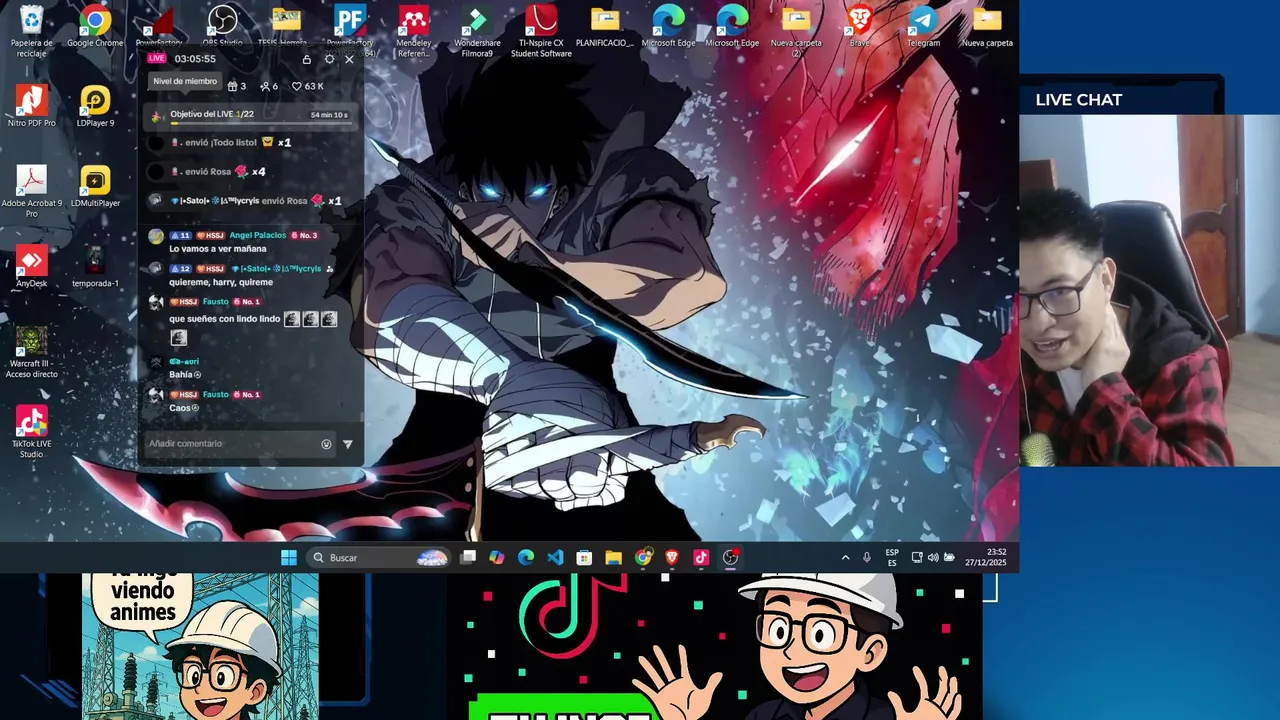
Task: Click the Fausto comment "que sueñes con lindo lindo"
Action: click(224, 319)
